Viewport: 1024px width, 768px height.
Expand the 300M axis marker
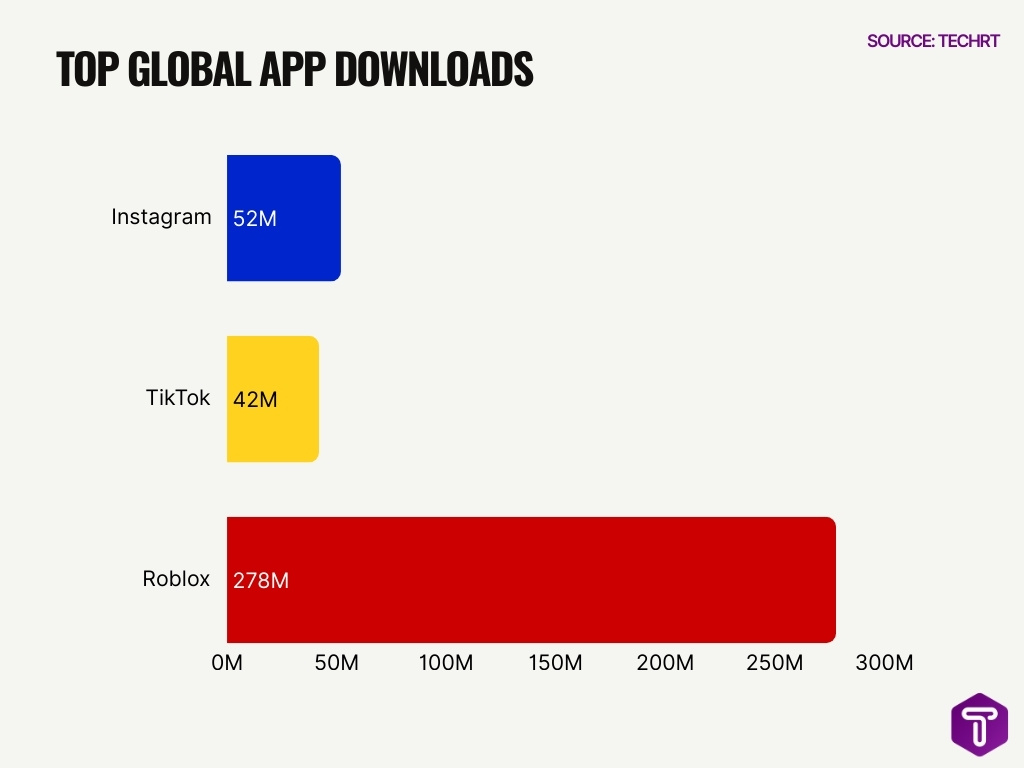(x=885, y=662)
